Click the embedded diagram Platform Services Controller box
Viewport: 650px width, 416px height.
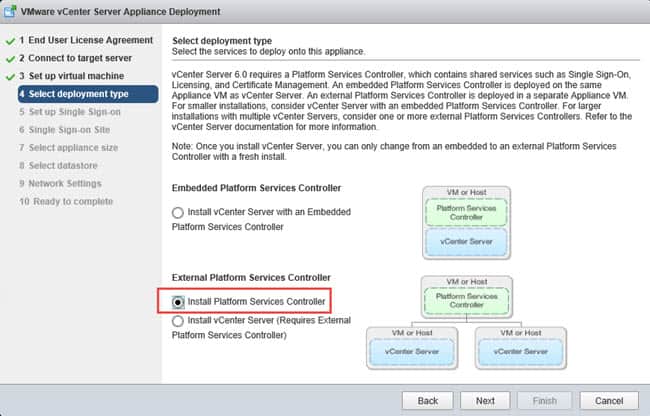pos(466,213)
